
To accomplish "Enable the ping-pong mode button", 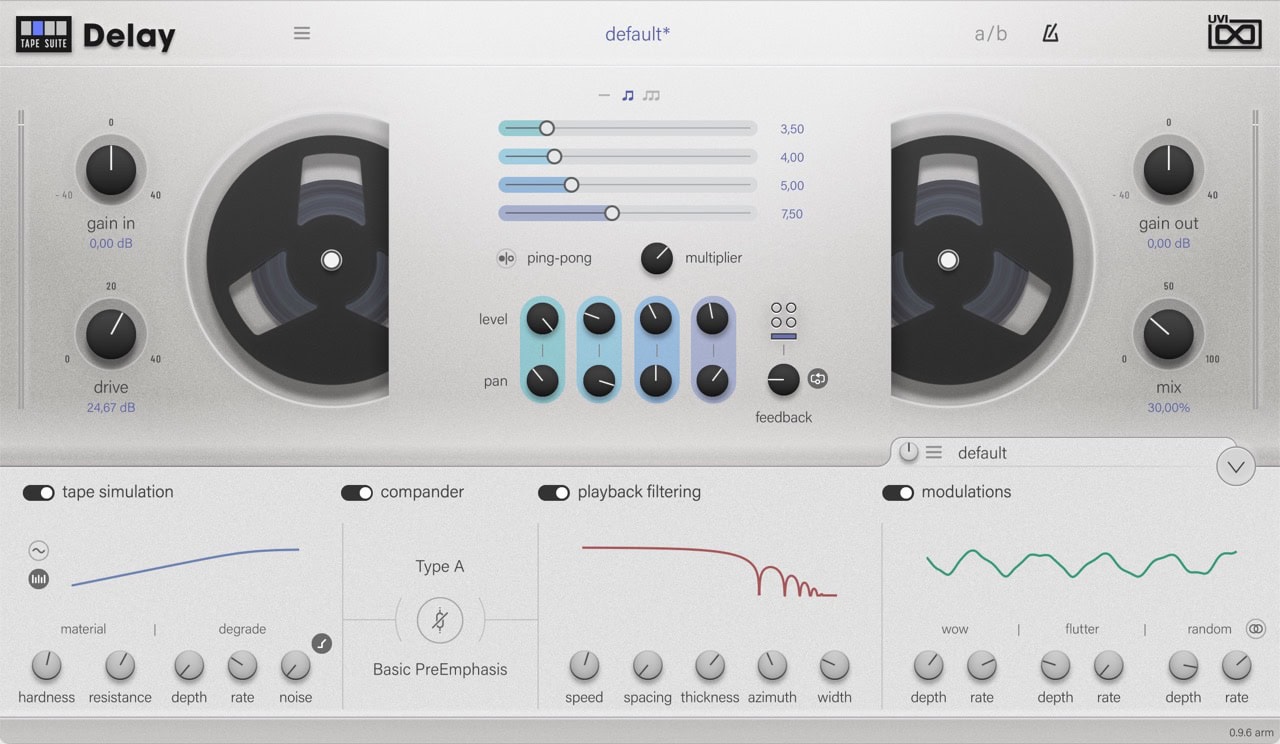I will click(x=506, y=258).
